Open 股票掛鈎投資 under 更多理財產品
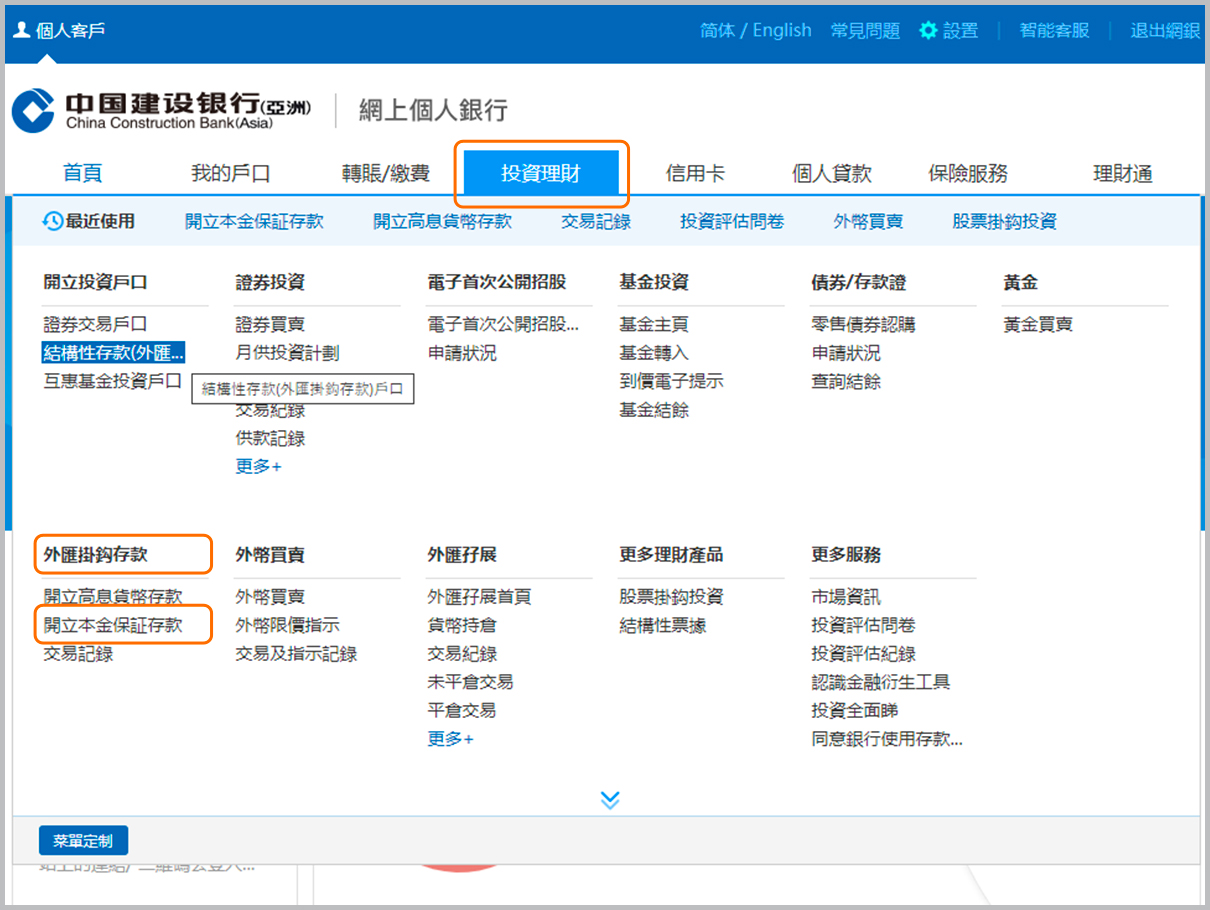The image size is (1210, 910). (671, 597)
